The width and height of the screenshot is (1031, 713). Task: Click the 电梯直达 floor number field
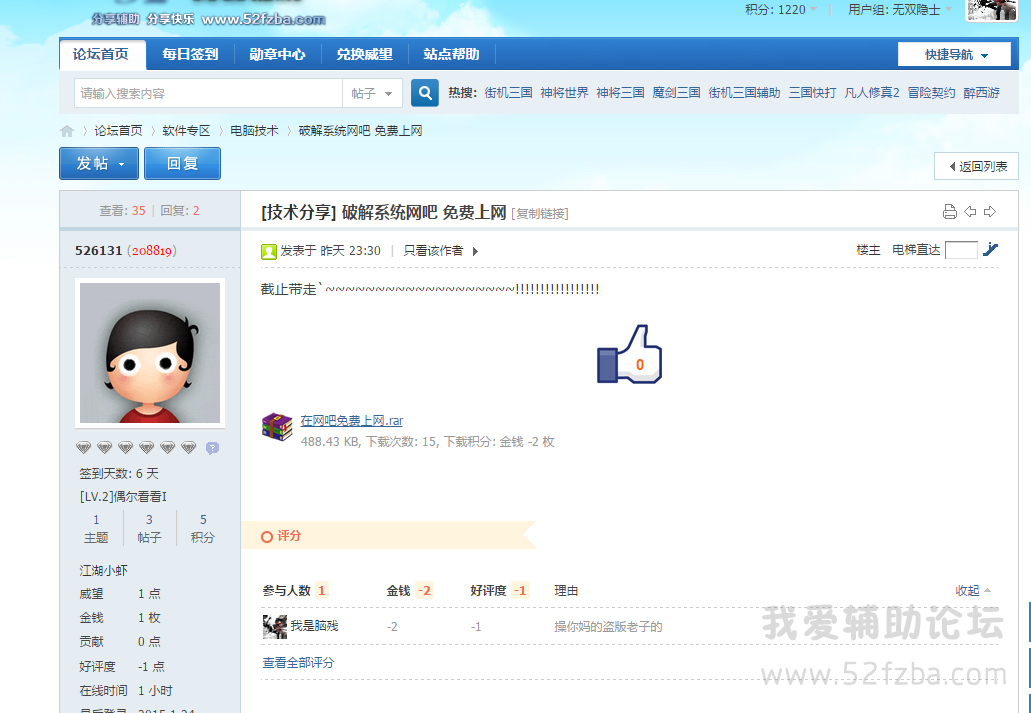961,250
